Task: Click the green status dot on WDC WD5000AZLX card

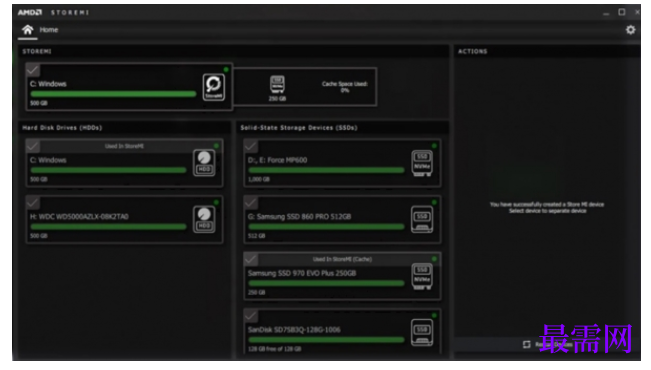Action: coord(216,202)
